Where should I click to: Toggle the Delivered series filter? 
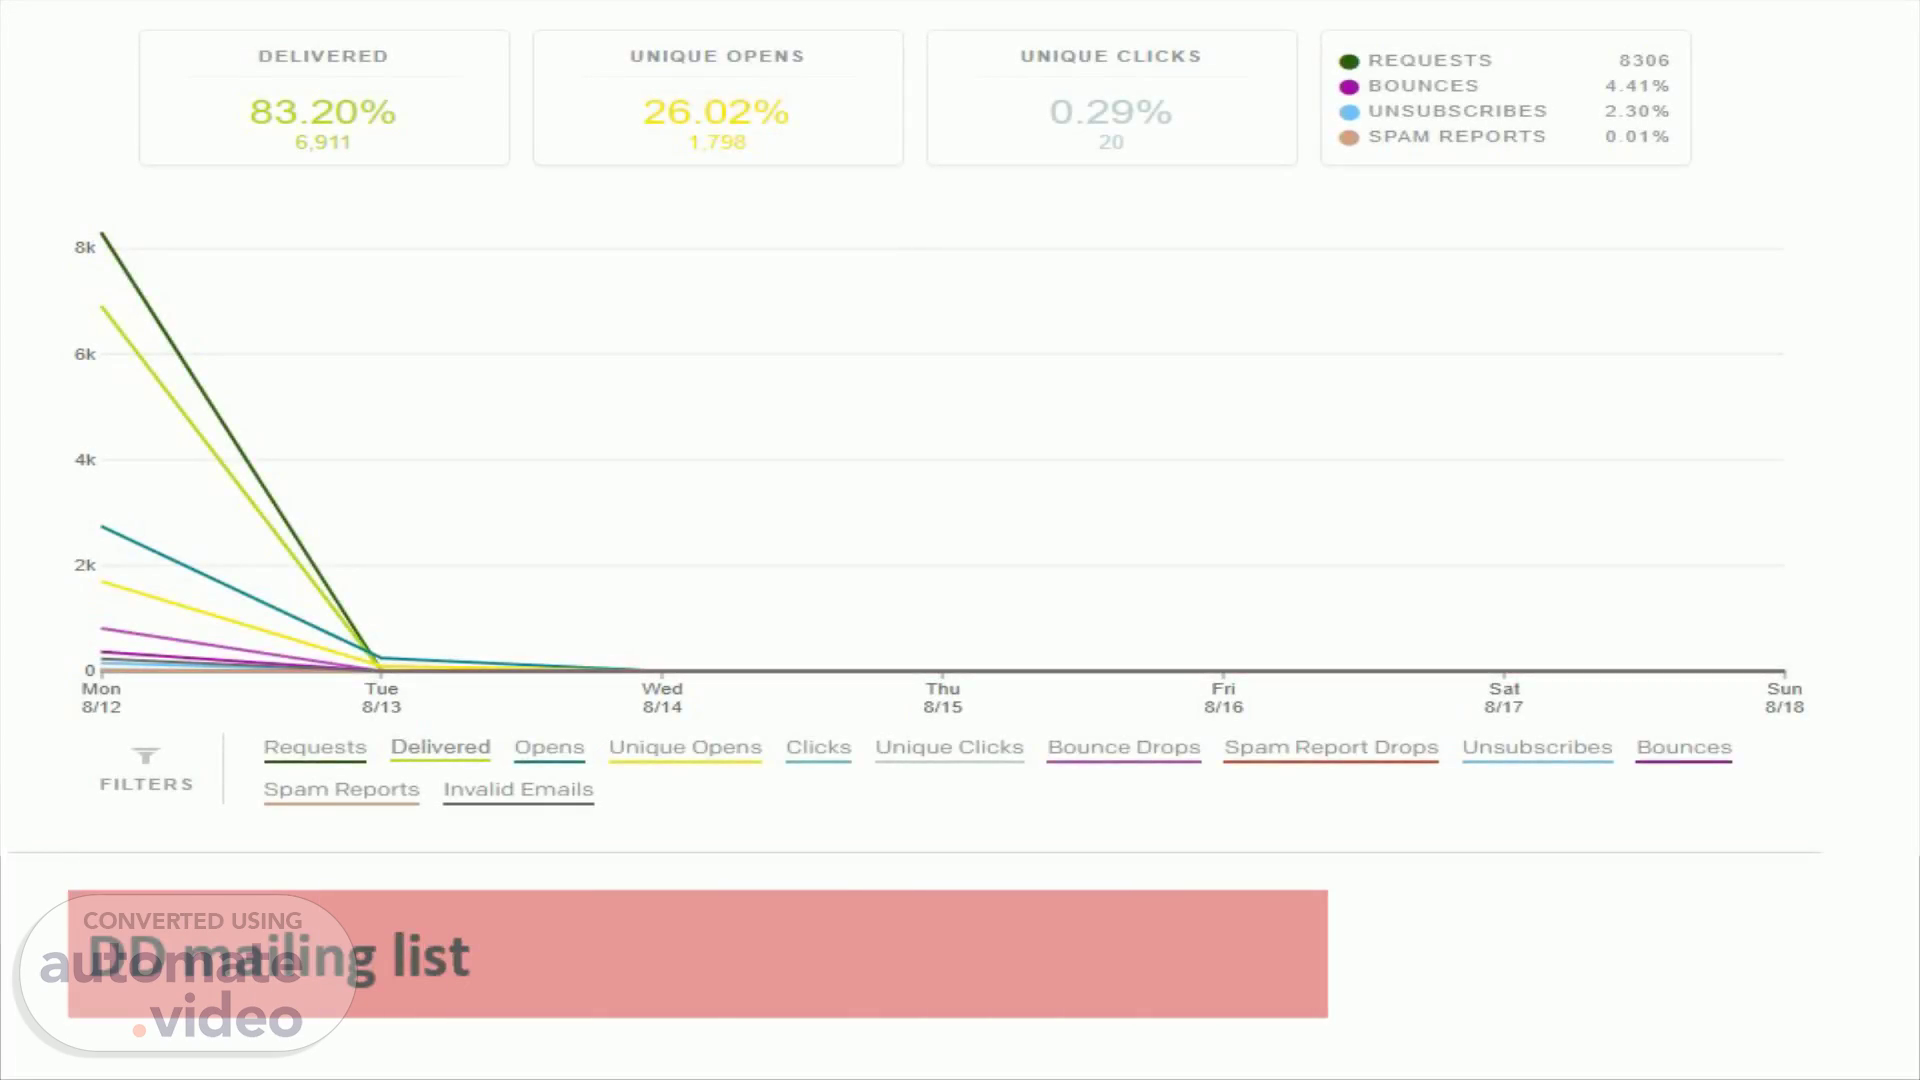click(440, 748)
